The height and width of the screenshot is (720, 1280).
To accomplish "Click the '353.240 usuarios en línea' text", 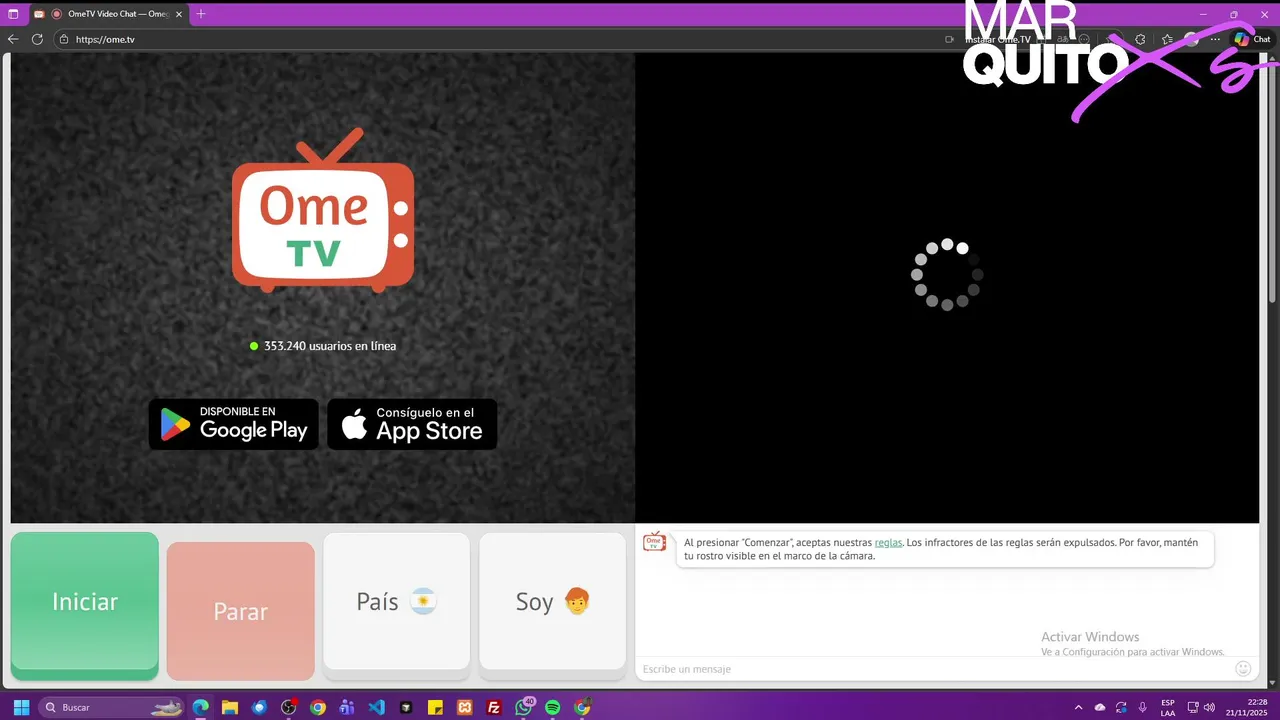I will coord(330,346).
